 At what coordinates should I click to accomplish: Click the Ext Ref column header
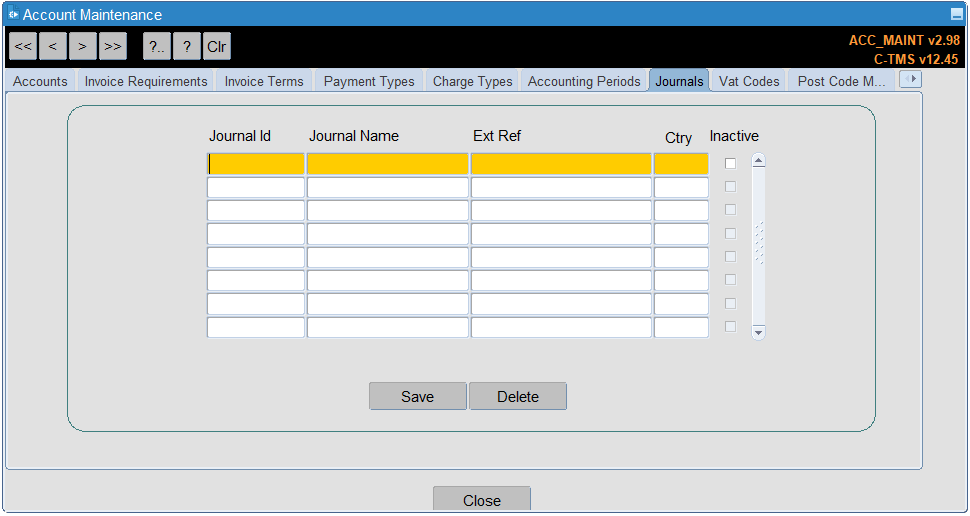[x=497, y=136]
